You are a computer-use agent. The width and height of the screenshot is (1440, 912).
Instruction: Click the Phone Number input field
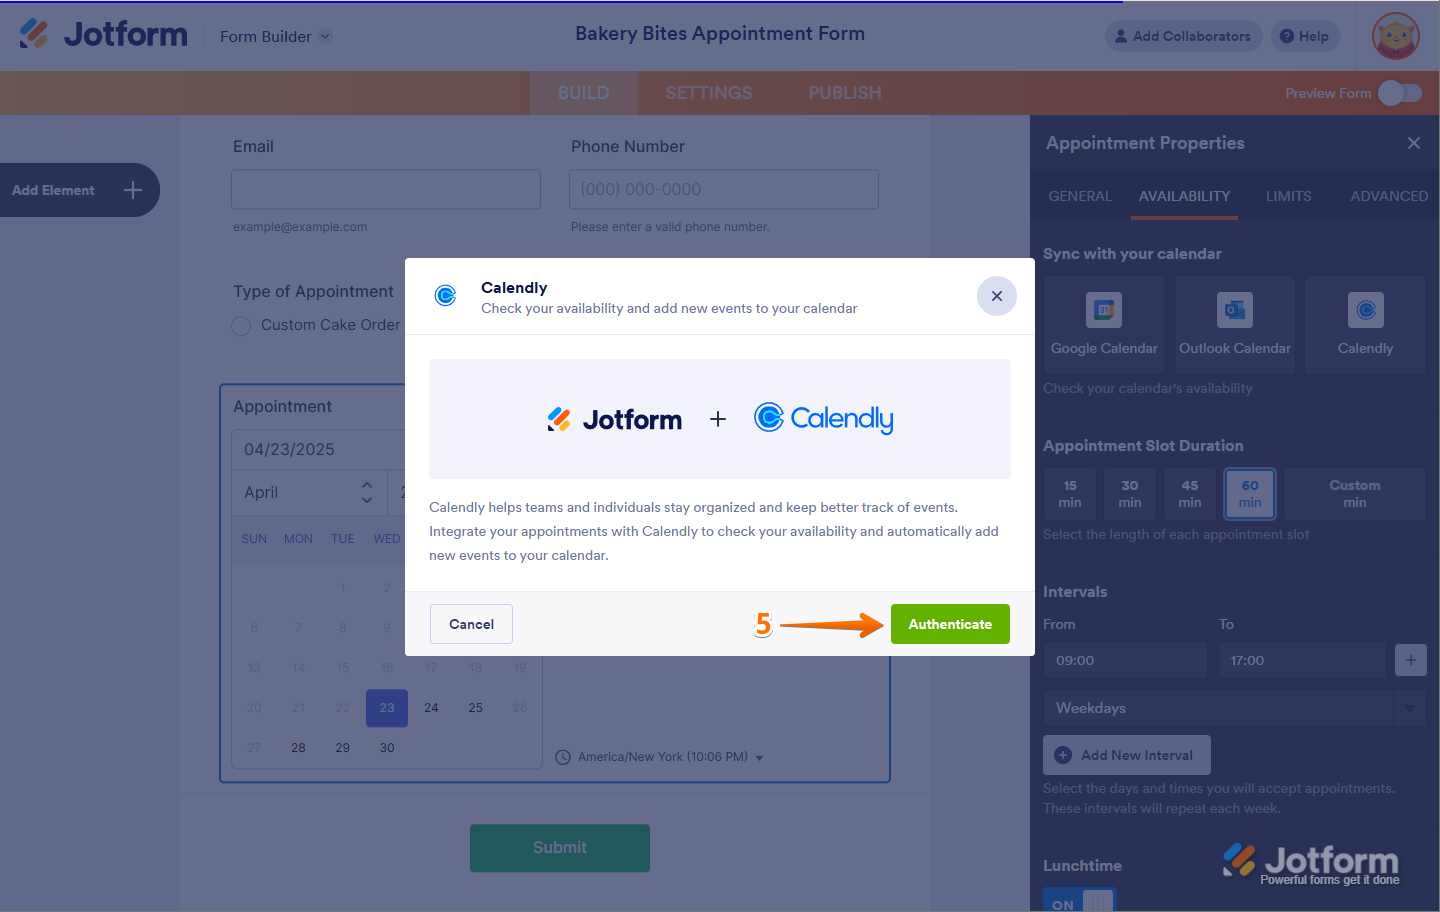pyautogui.click(x=724, y=189)
